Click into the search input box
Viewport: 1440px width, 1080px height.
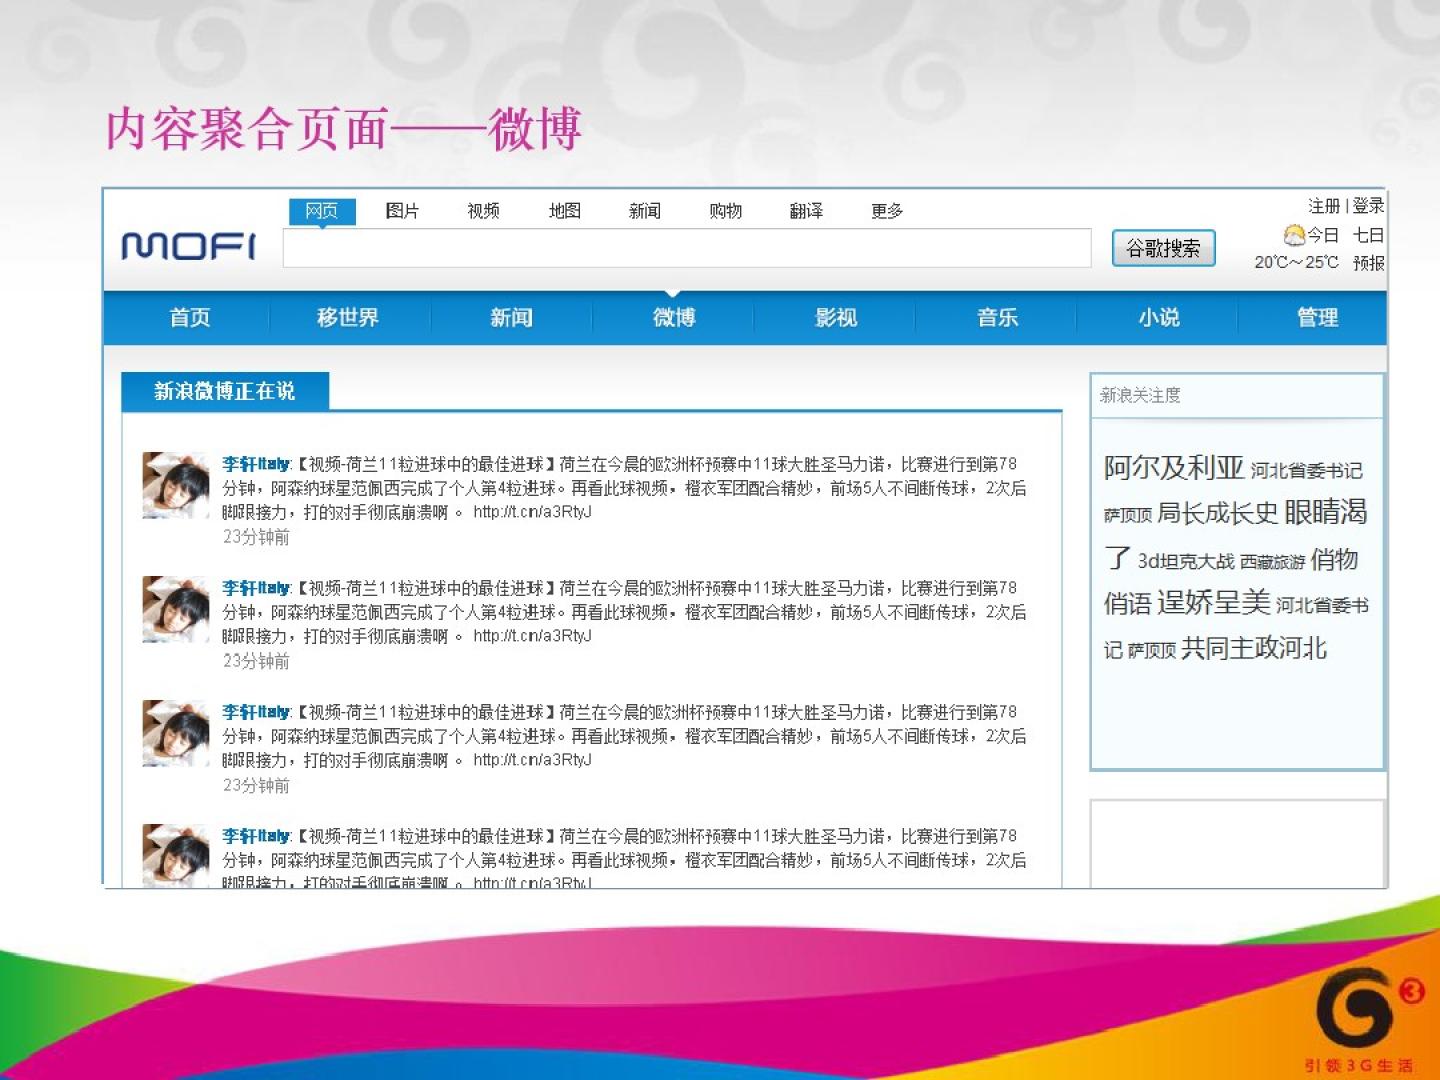(686, 248)
